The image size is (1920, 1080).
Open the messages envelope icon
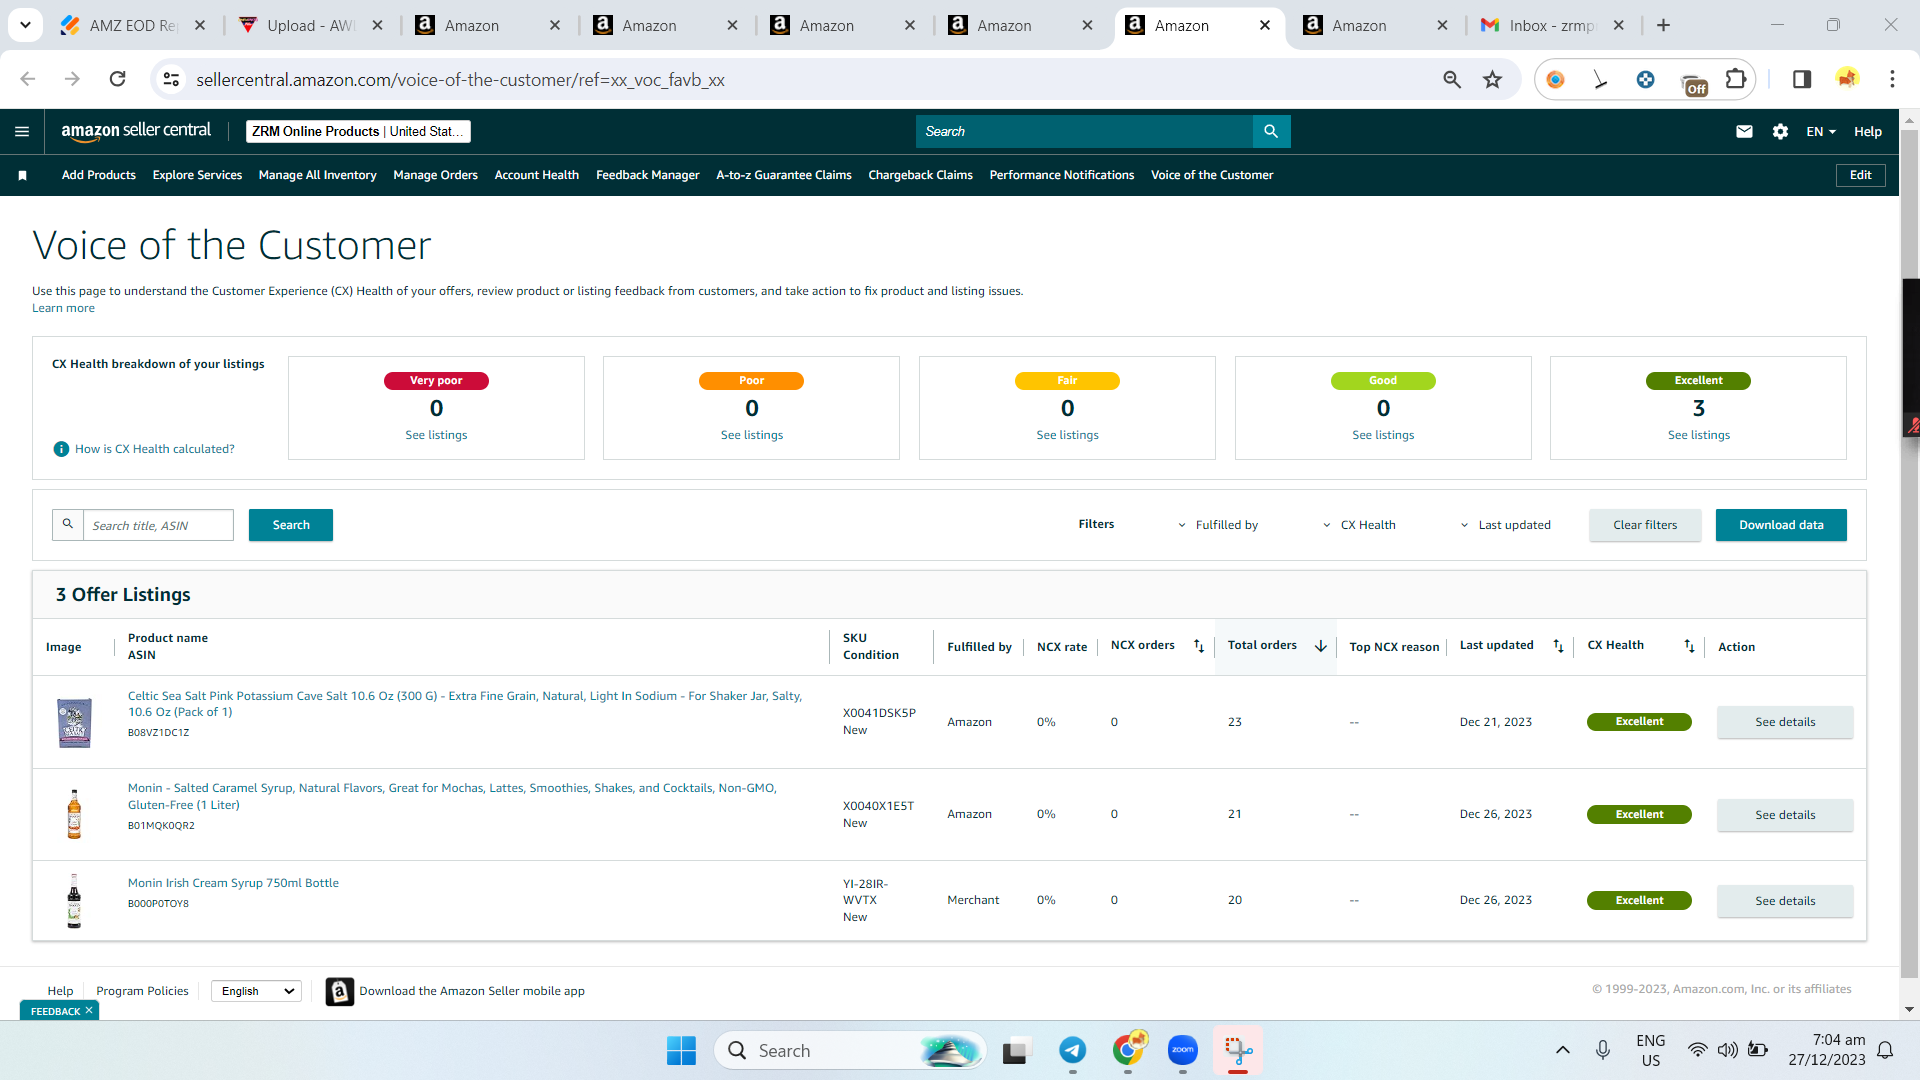[1744, 131]
